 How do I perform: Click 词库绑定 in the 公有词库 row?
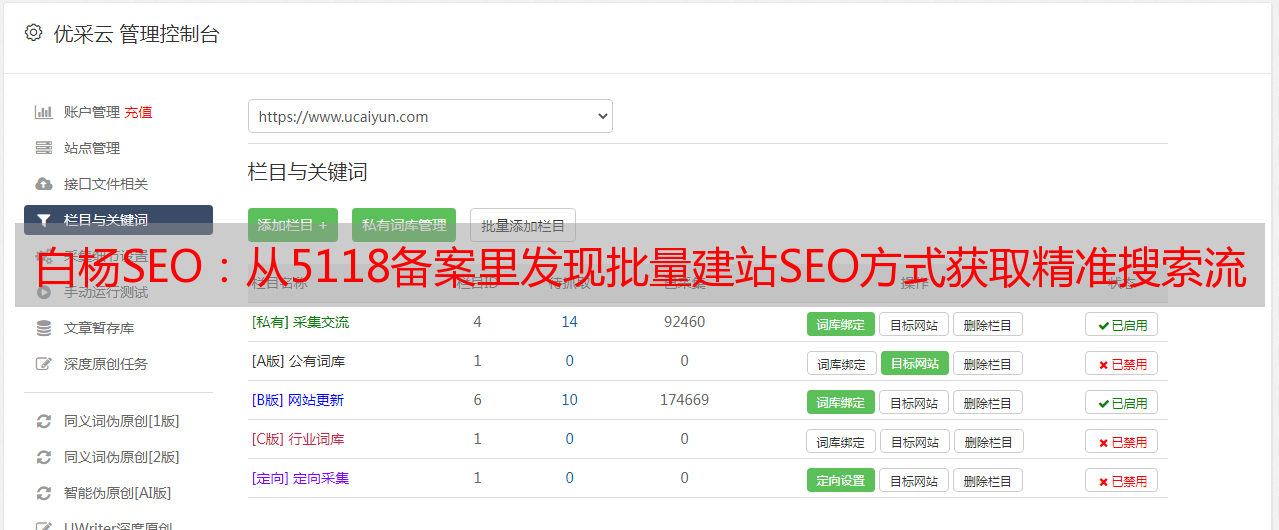click(x=841, y=363)
